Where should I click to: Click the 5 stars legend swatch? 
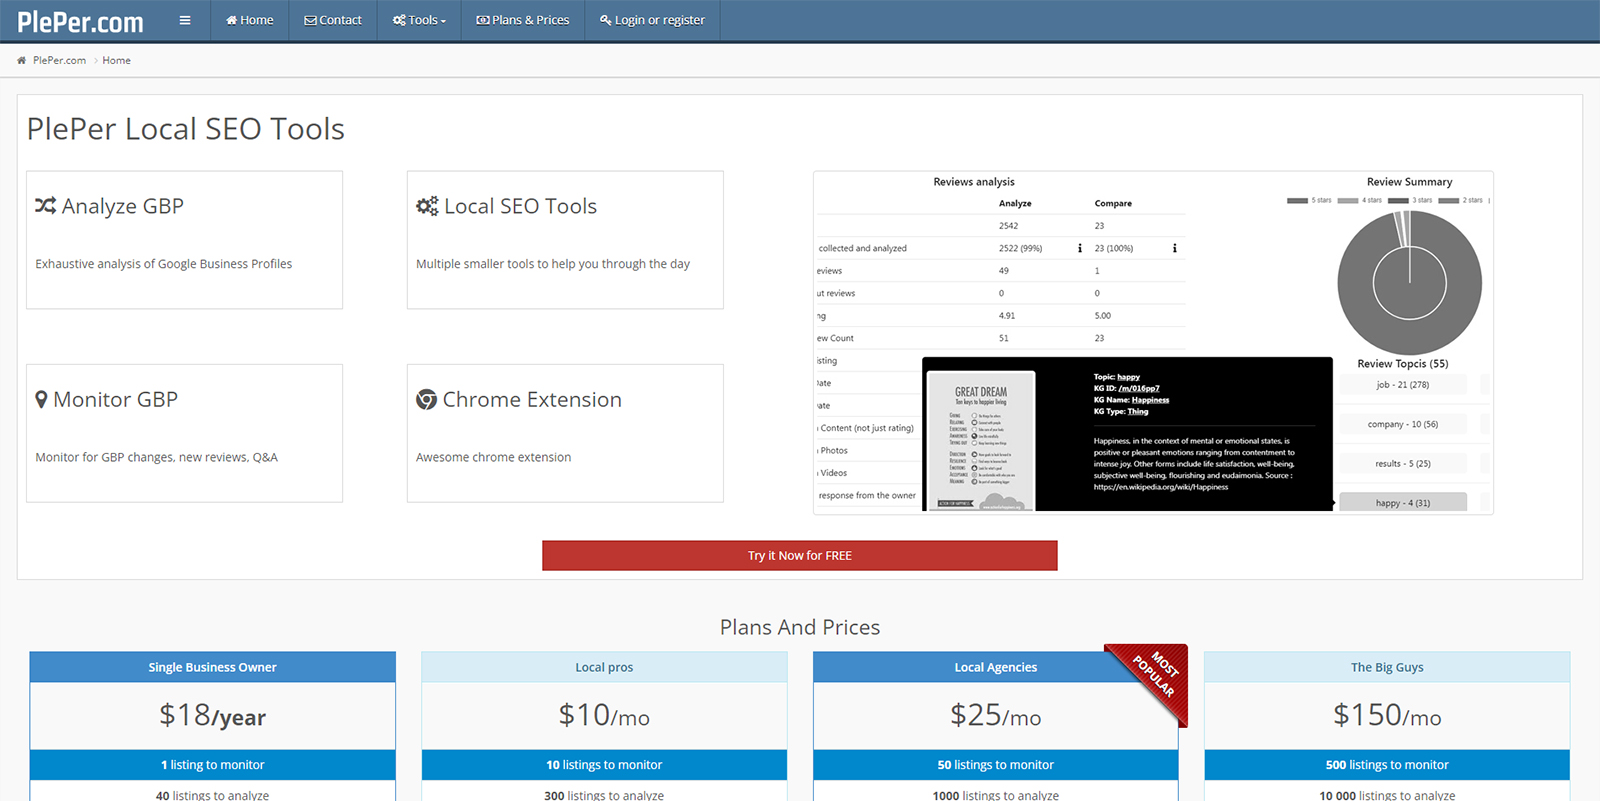coord(1298,200)
